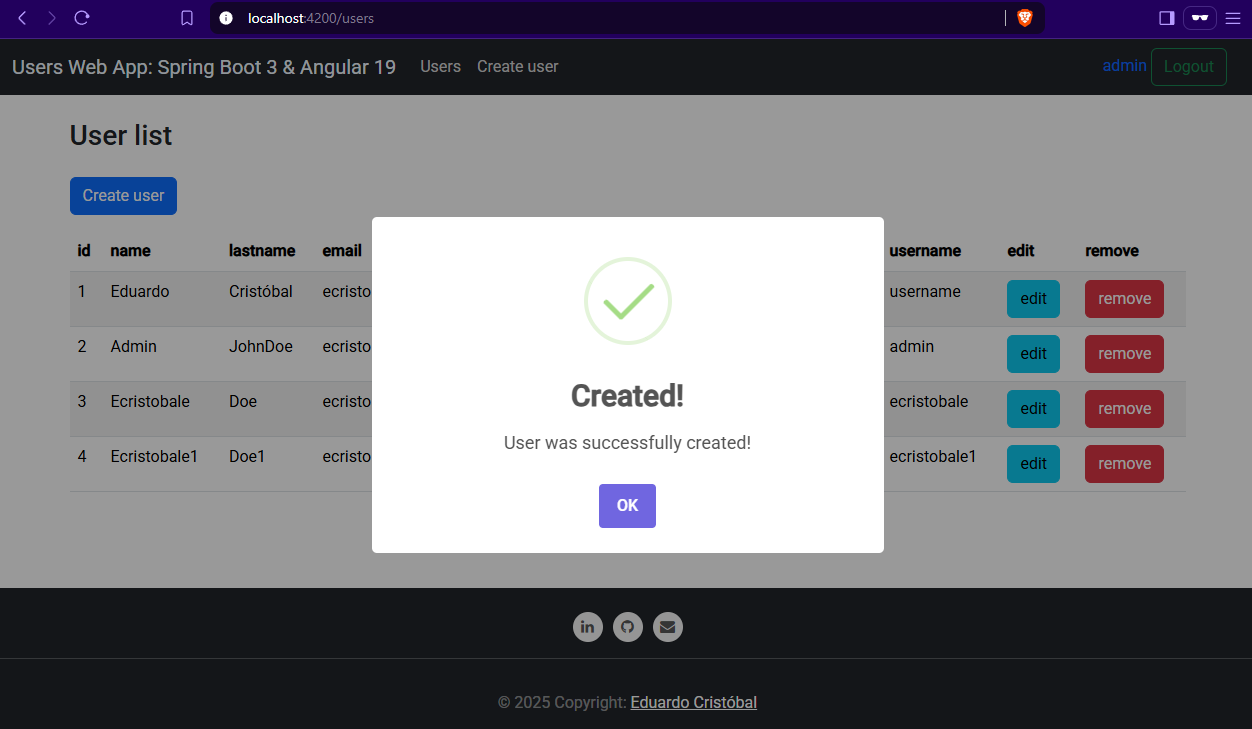1252x729 pixels.
Task: Open the Eduardo Cristóbal copyright link
Action: tap(693, 703)
